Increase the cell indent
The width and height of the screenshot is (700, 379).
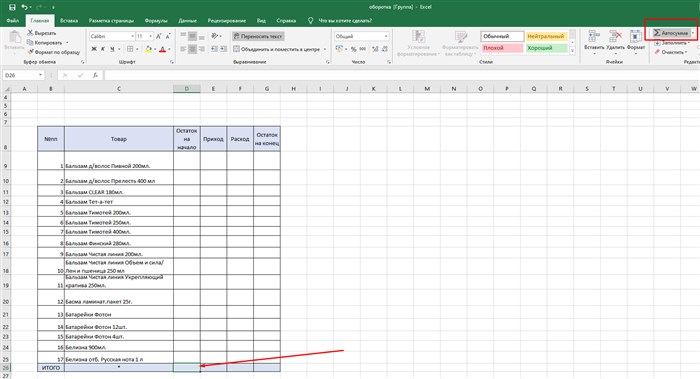pos(223,49)
